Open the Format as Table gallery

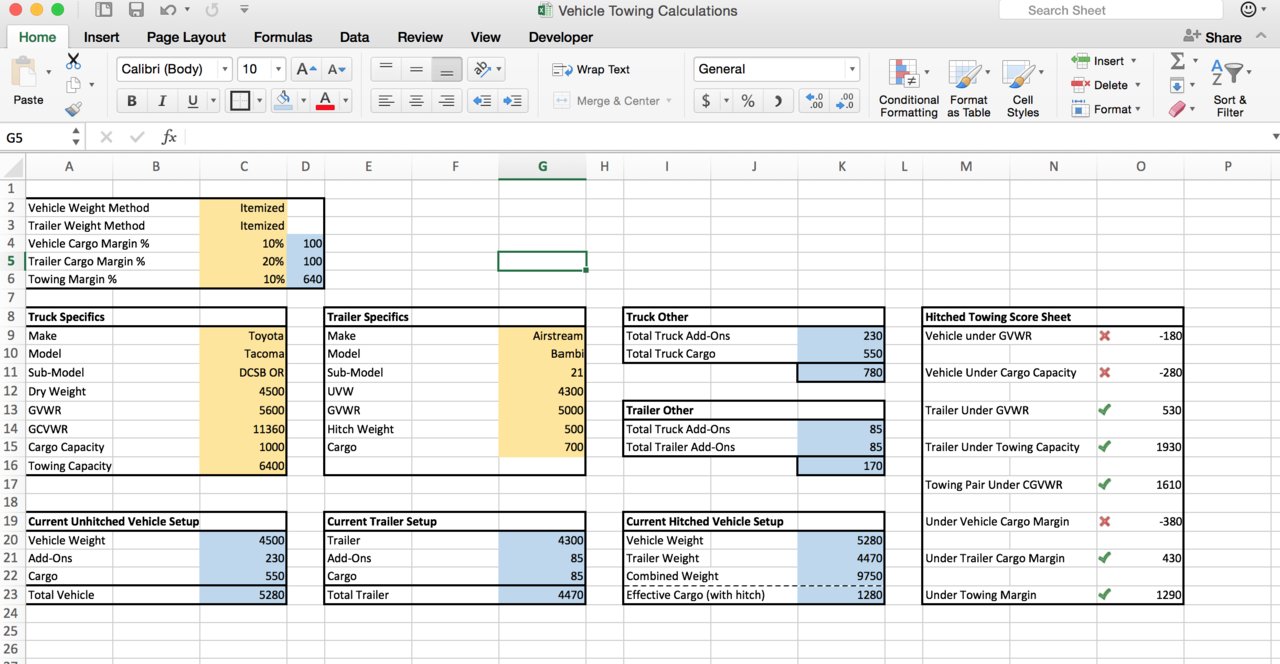click(969, 88)
